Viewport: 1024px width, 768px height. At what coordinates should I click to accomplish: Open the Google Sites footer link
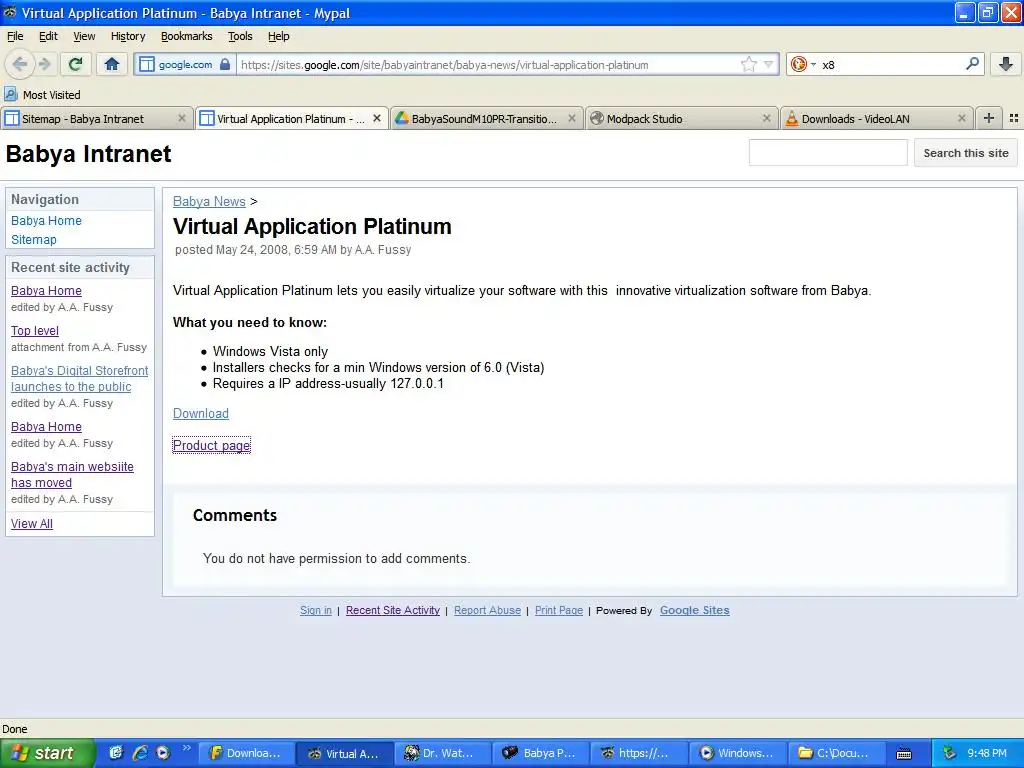[694, 610]
